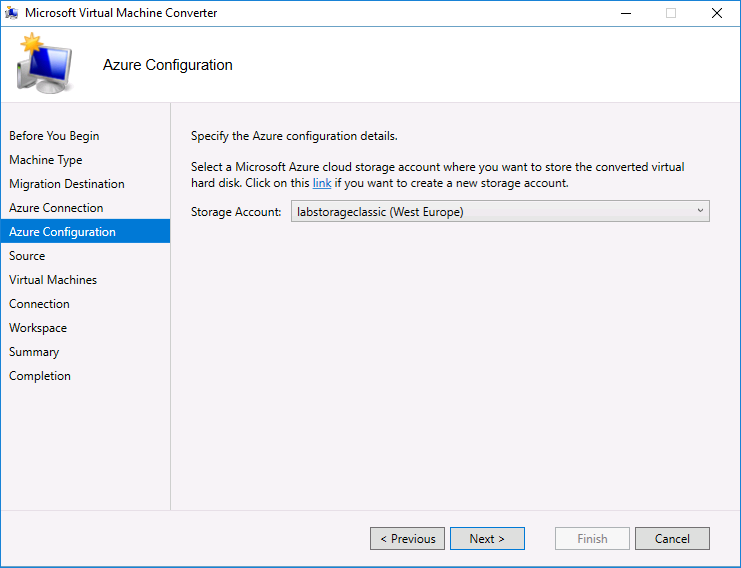
Task: Click the 'Storage Account:' label
Action: click(236, 212)
